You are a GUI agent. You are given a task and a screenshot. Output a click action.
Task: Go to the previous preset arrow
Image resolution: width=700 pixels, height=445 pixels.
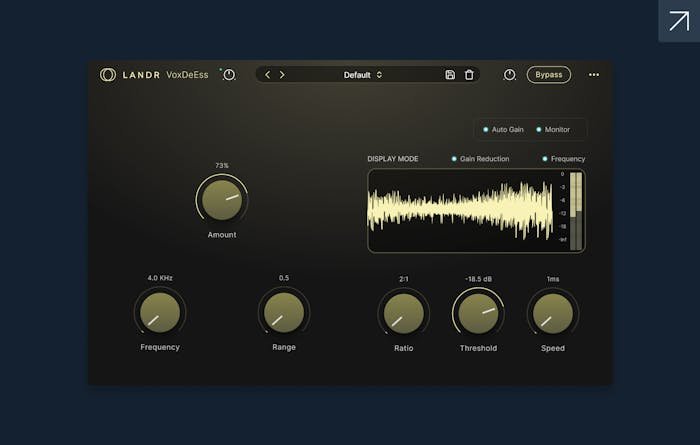(267, 75)
